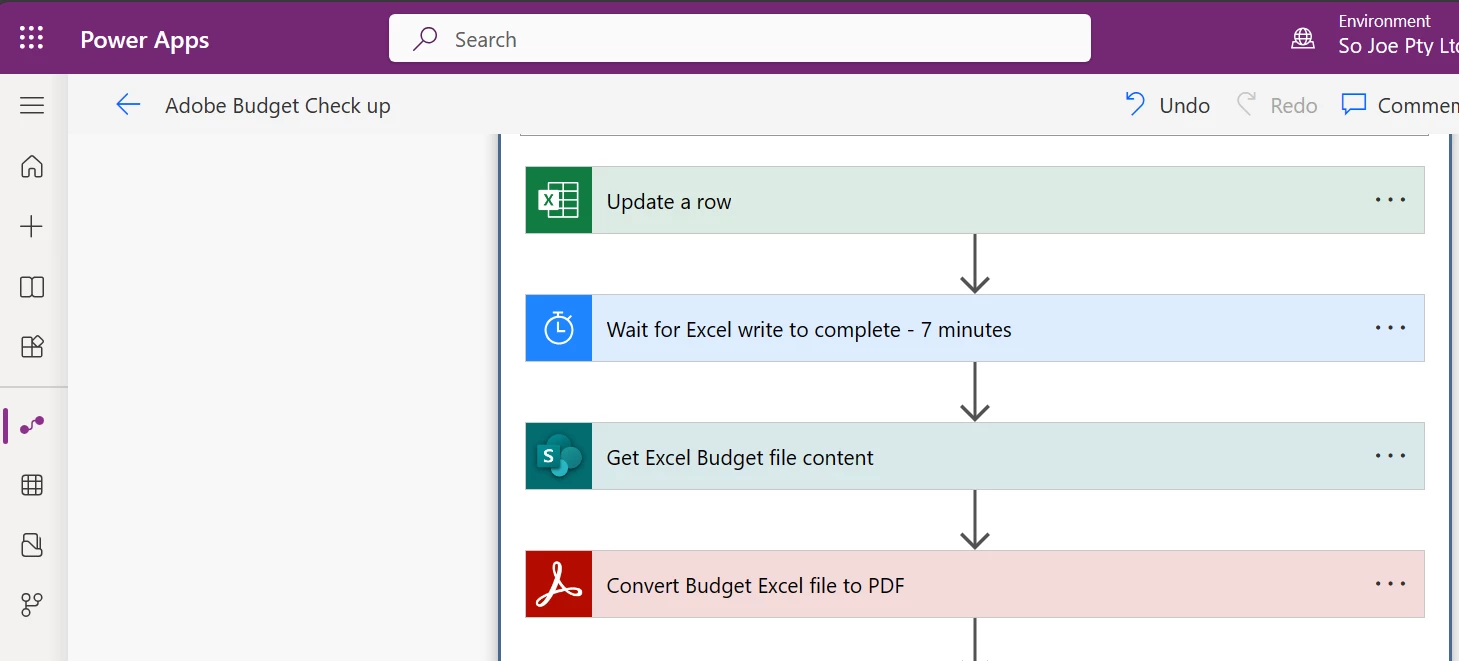Image resolution: width=1459 pixels, height=661 pixels.
Task: Click SharePoint icon on Get Excel Budget
Action: point(559,456)
